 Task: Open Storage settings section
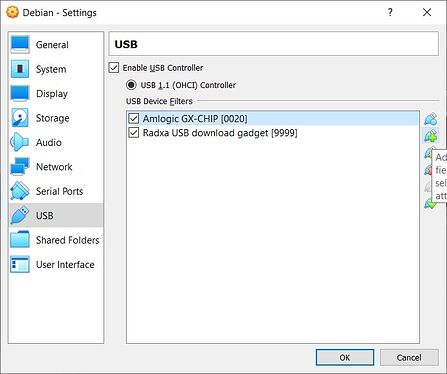click(x=56, y=118)
